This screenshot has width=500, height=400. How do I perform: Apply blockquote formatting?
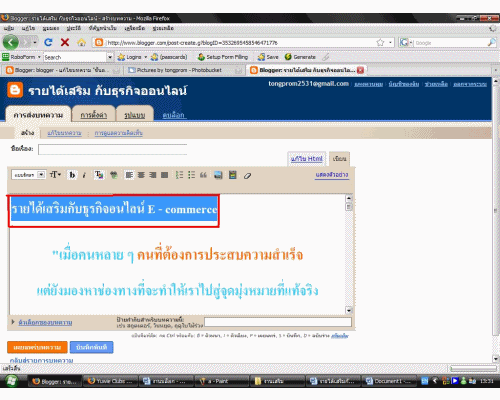click(x=203, y=175)
